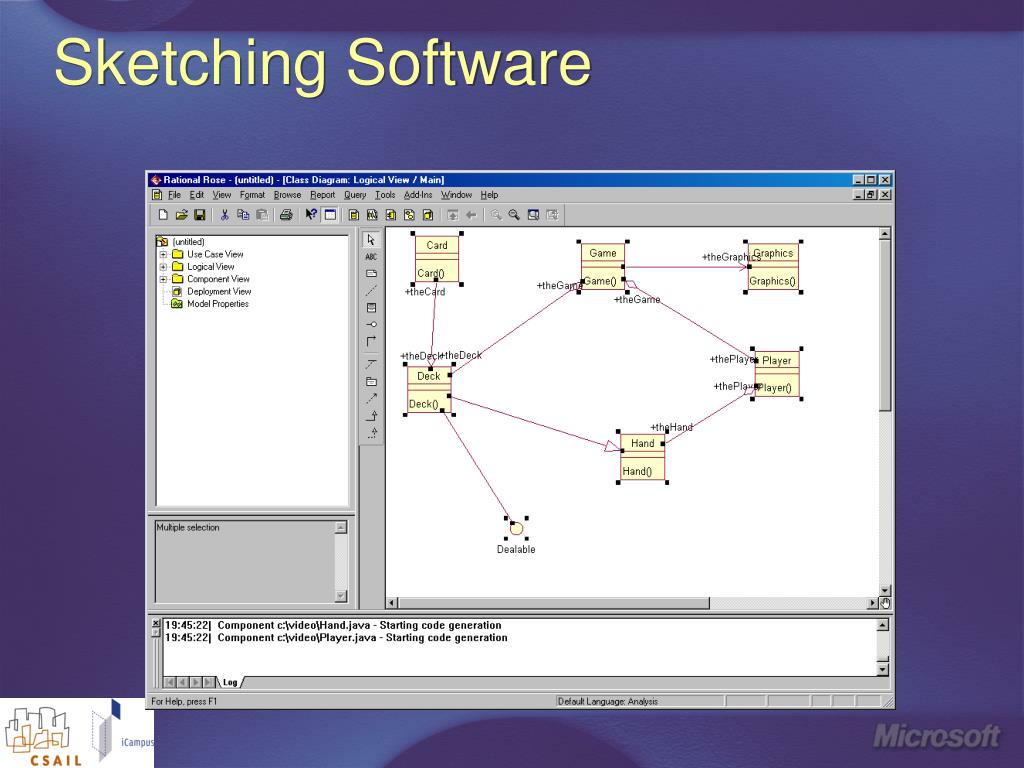Click the Undo Fit In Window icon

click(552, 215)
